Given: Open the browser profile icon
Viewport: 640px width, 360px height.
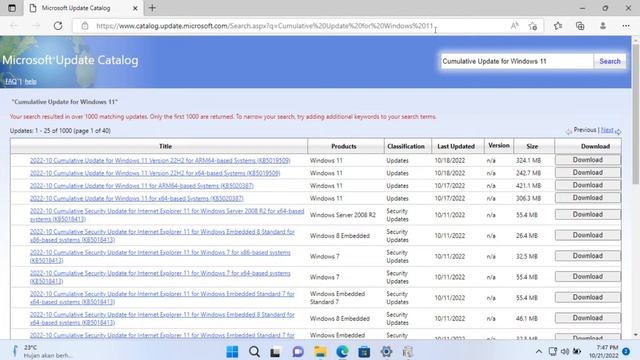Looking at the screenshot, I should (603, 26).
